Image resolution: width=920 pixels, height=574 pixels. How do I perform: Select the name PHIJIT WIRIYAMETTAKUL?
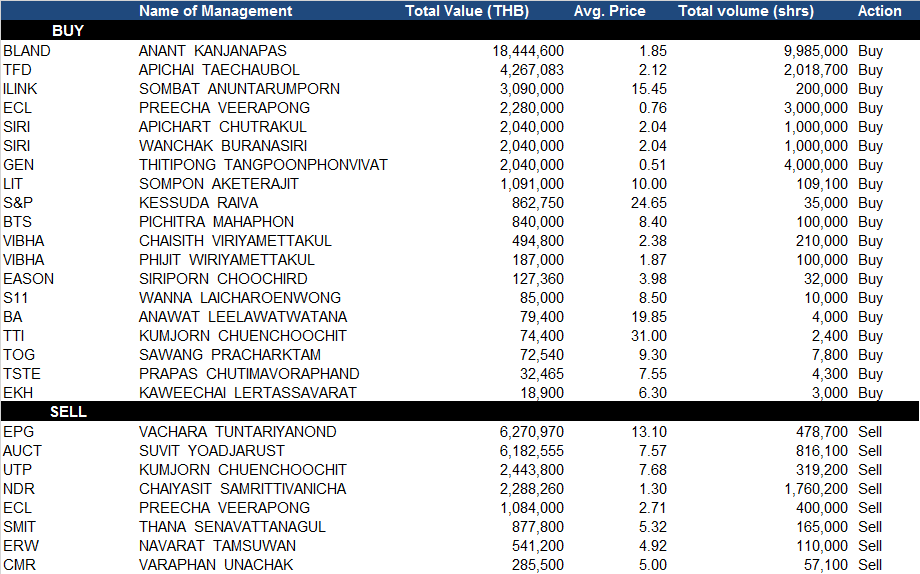click(x=226, y=259)
